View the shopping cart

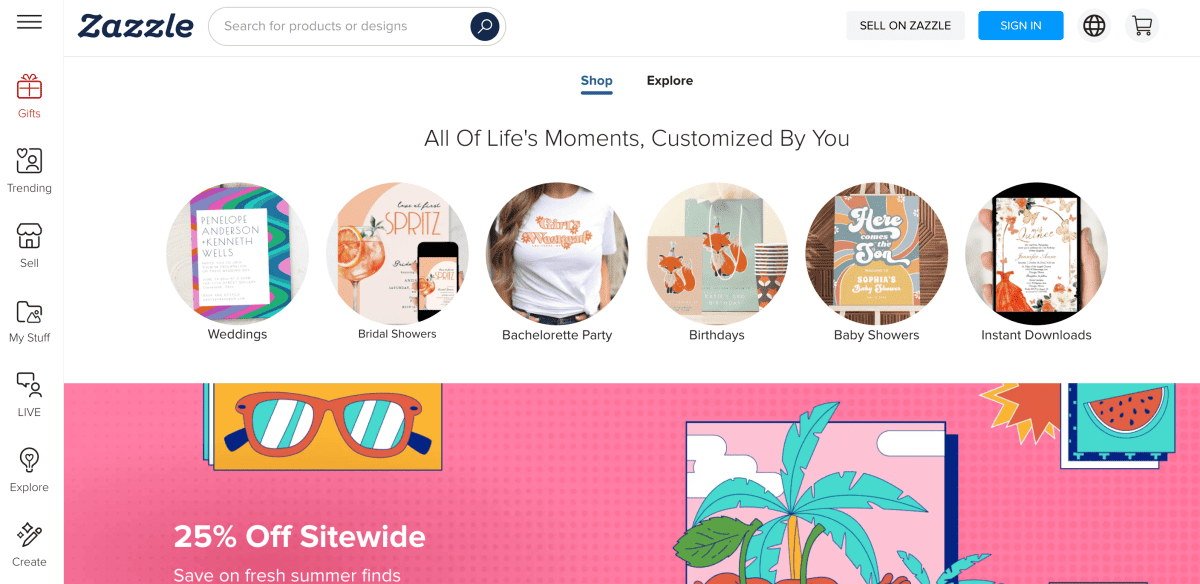click(x=1141, y=26)
